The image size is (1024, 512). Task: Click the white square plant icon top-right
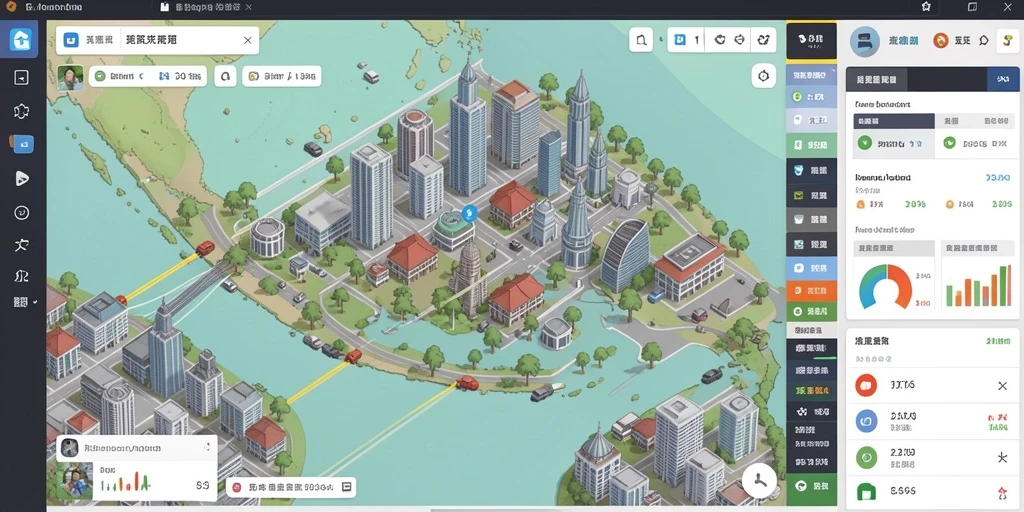pos(1007,40)
